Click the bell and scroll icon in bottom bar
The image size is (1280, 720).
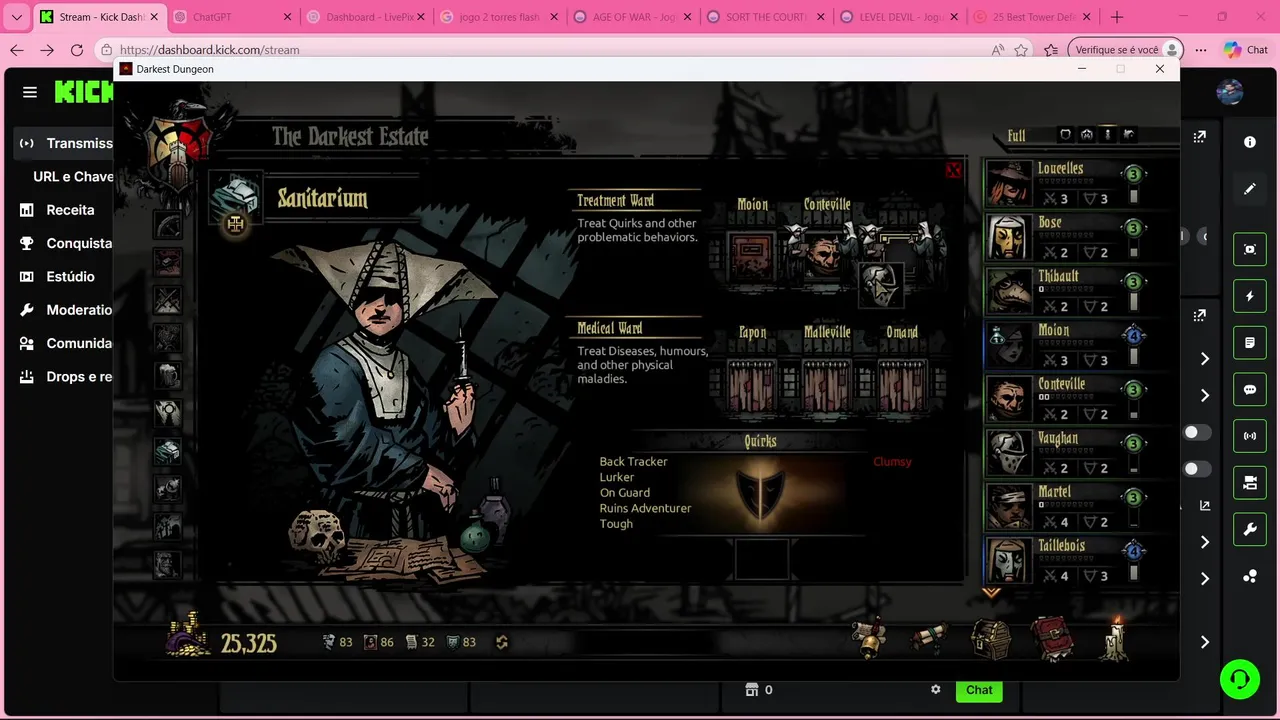pos(870,637)
